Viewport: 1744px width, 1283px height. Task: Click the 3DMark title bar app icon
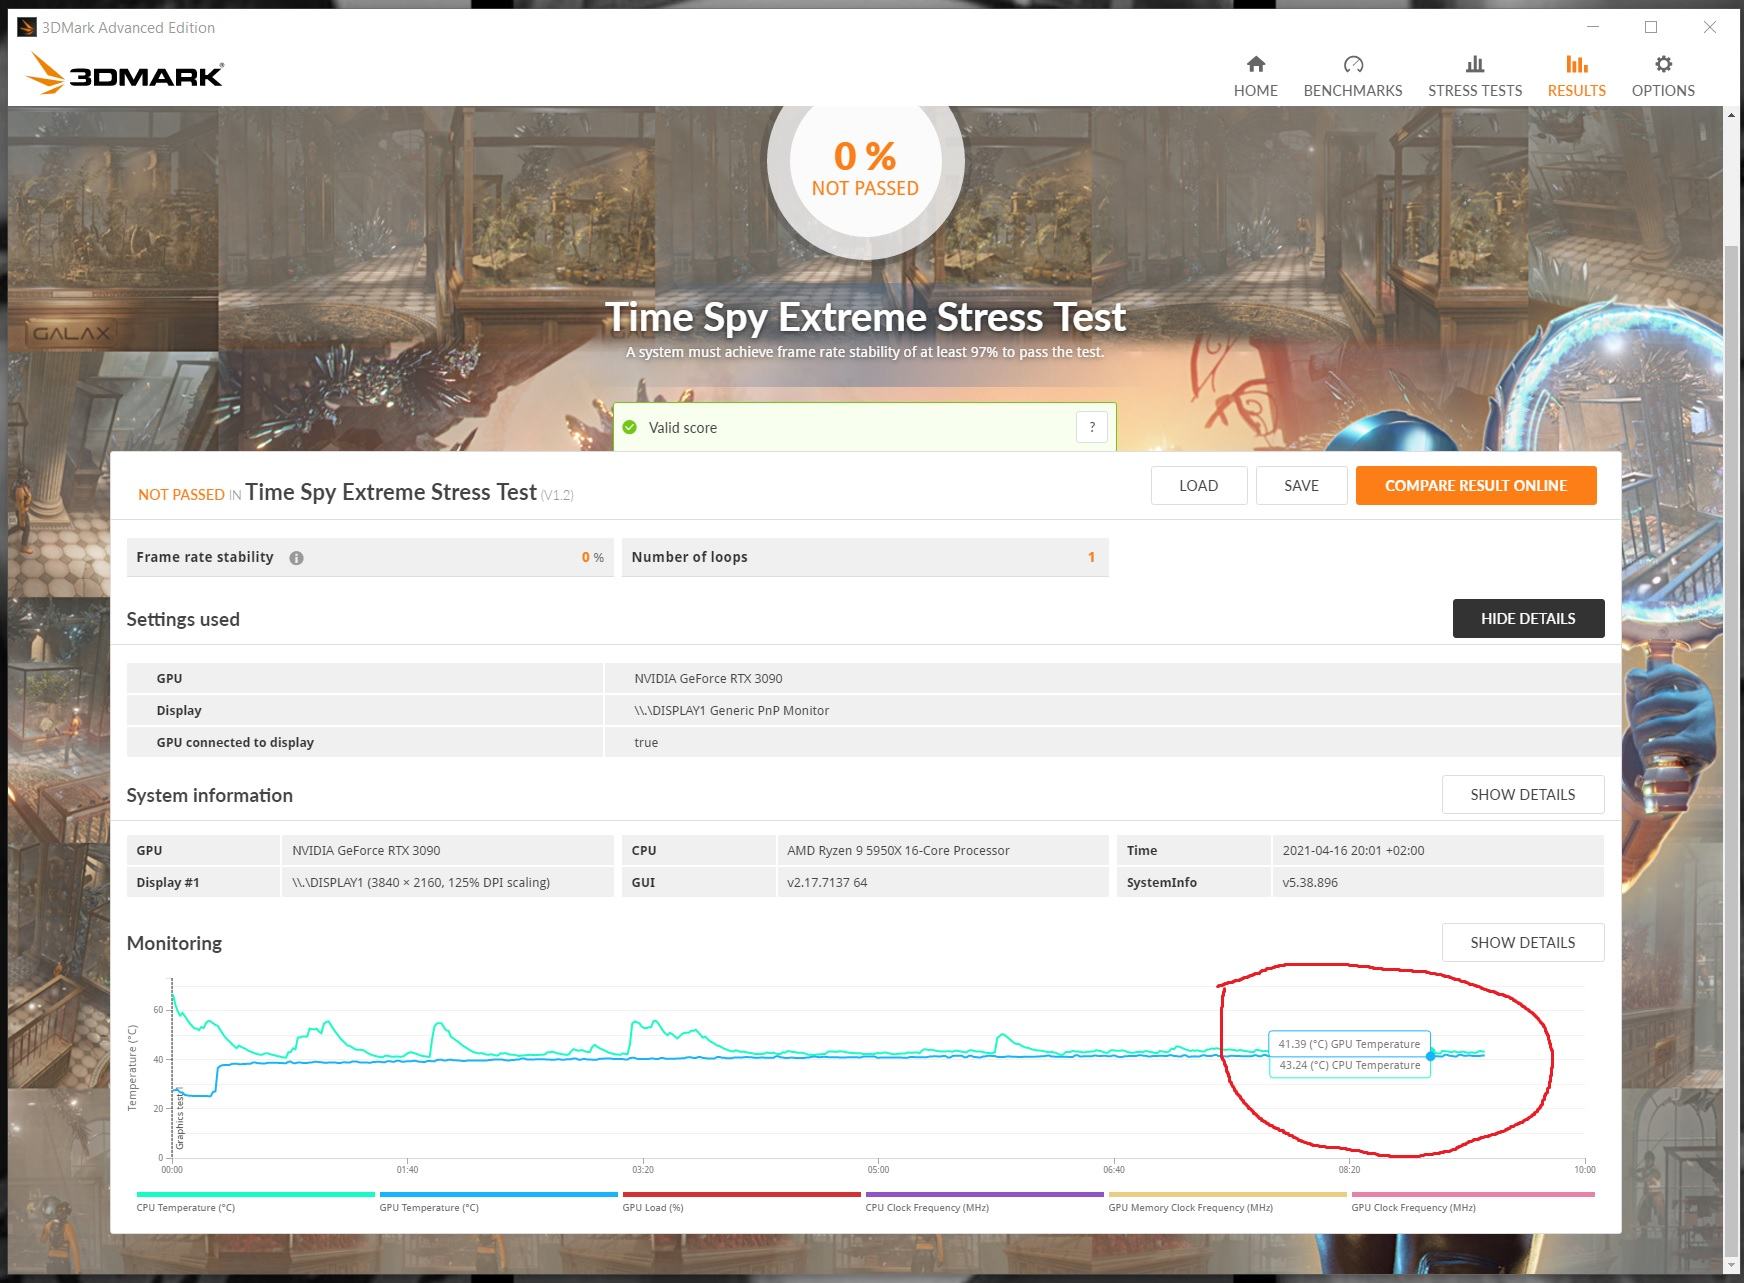[27, 27]
